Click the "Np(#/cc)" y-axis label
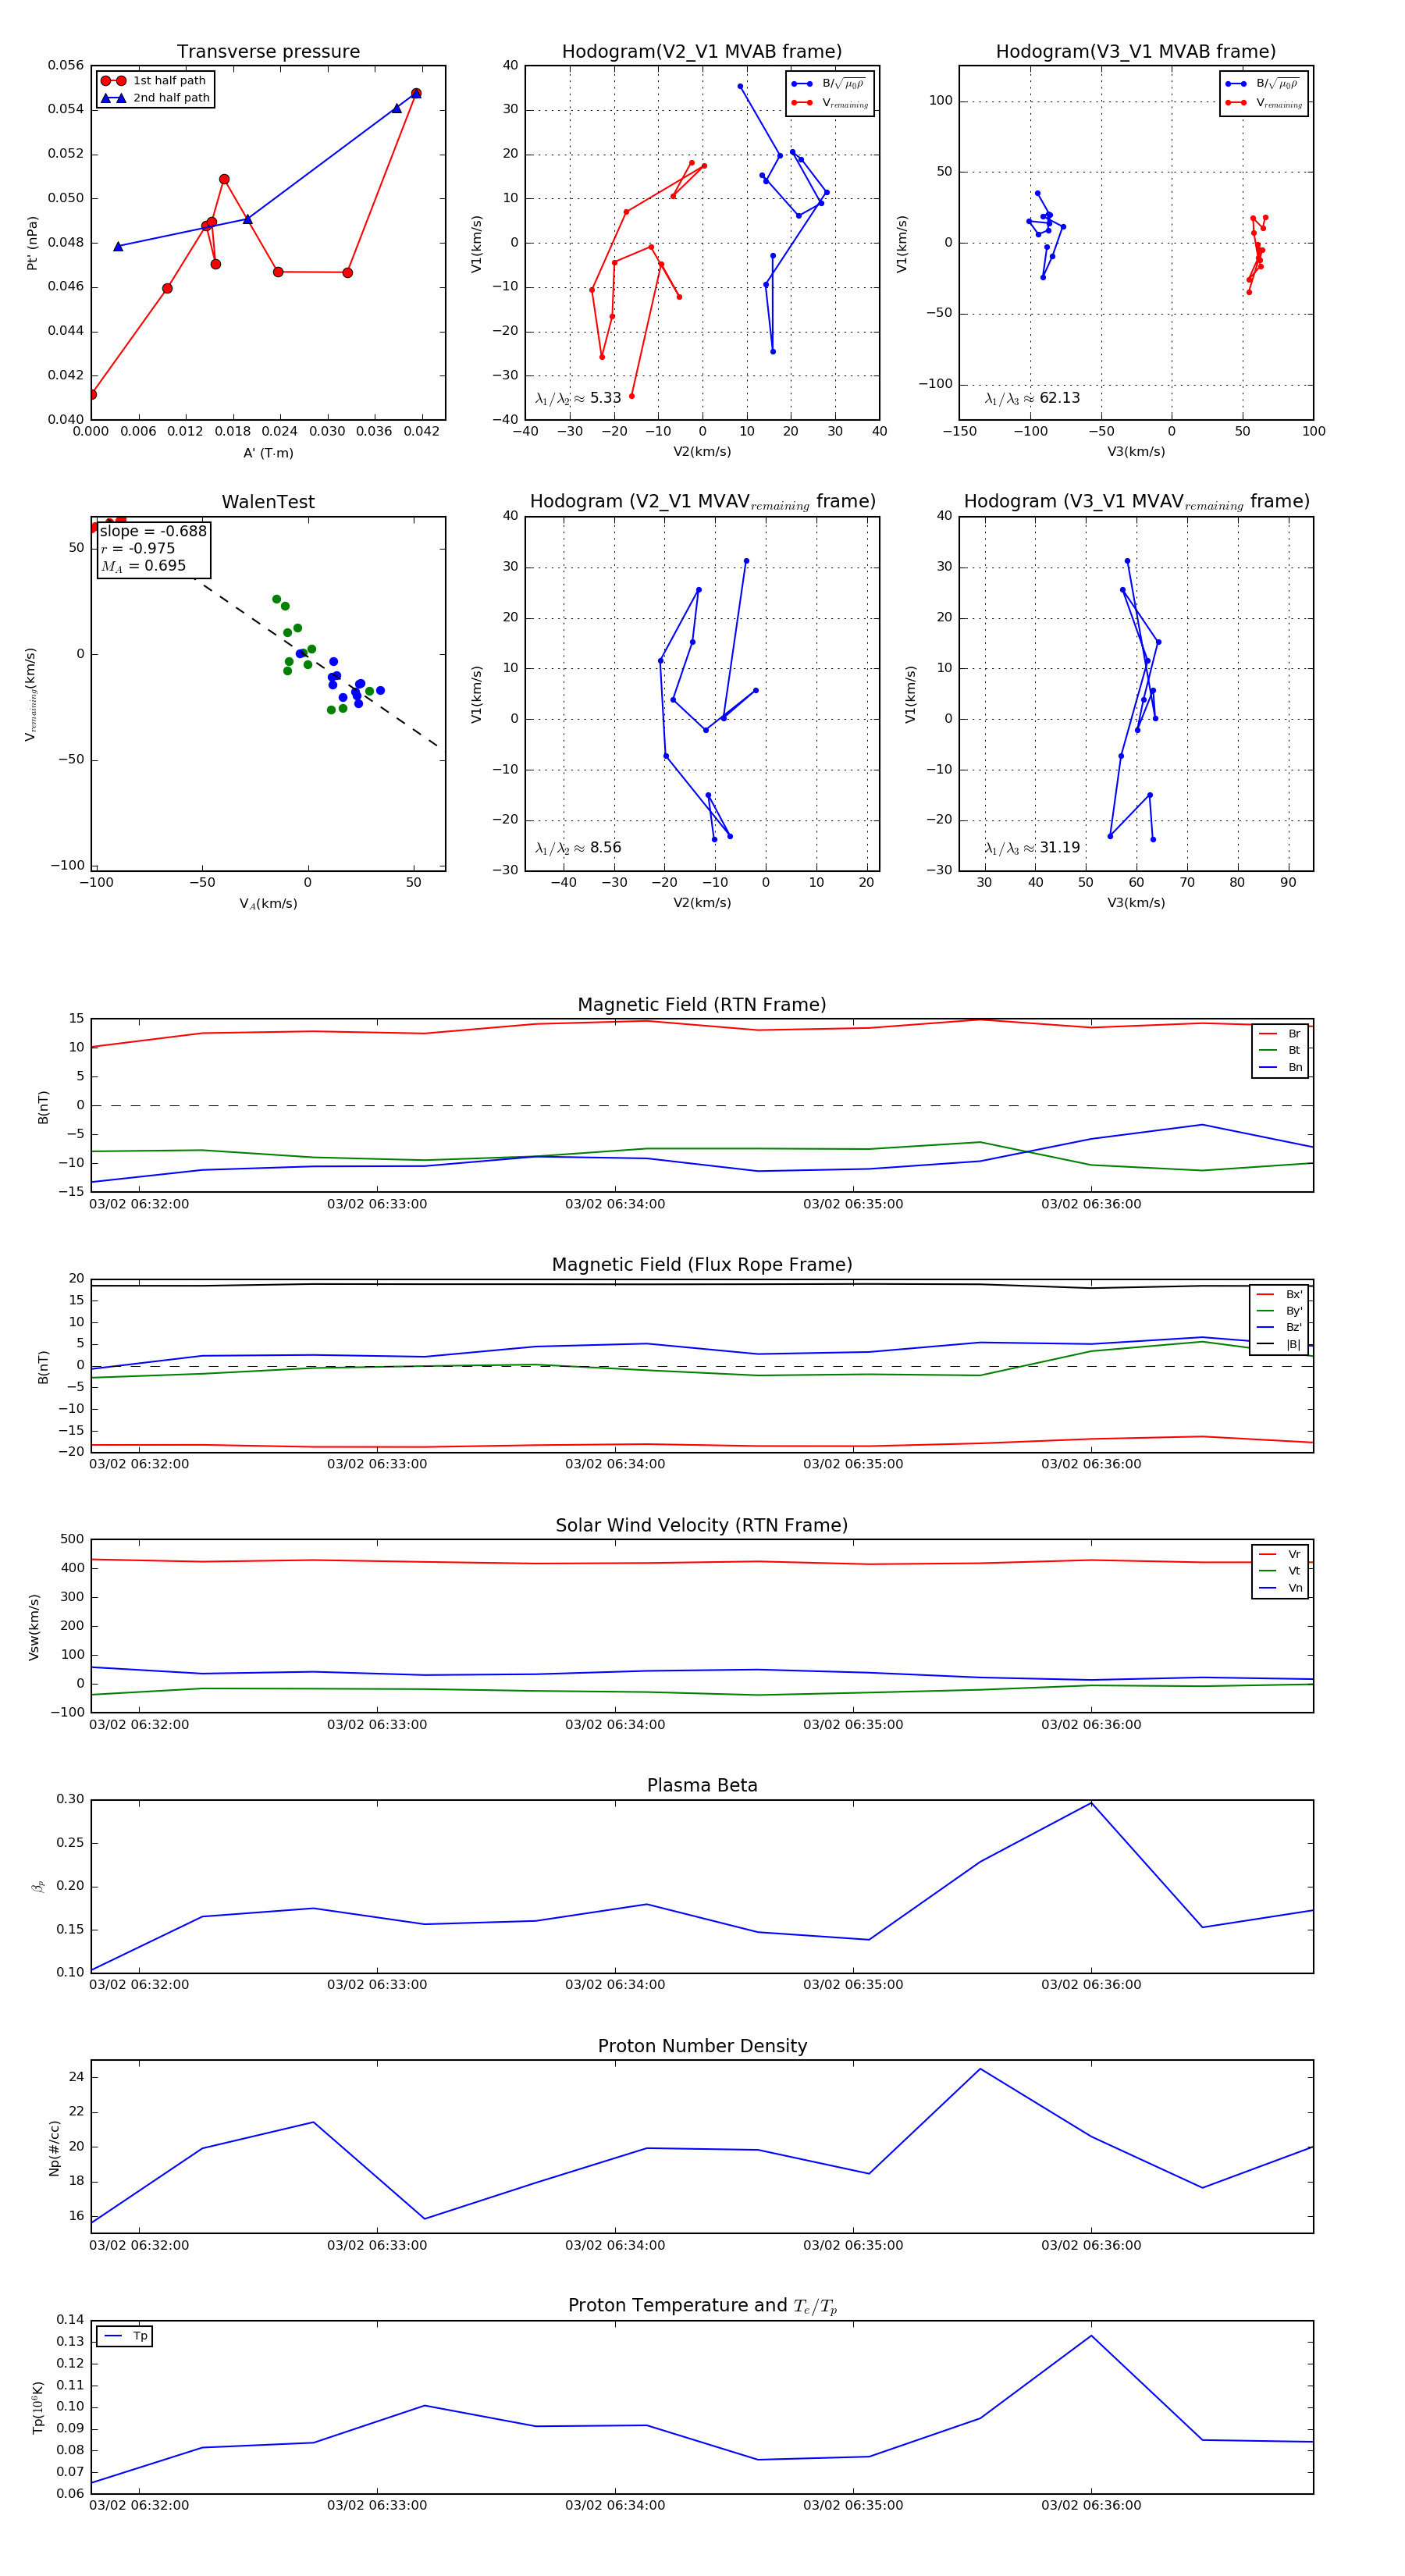The image size is (1405, 2576). (54, 2148)
